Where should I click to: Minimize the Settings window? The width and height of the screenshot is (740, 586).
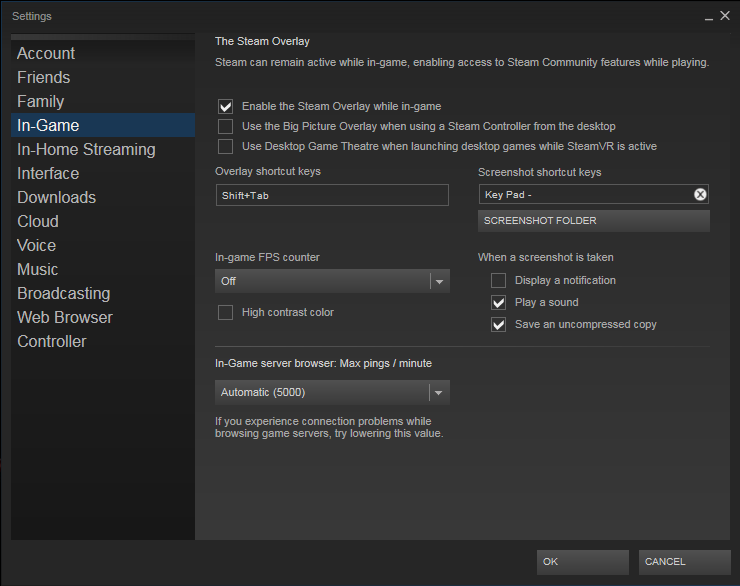709,16
